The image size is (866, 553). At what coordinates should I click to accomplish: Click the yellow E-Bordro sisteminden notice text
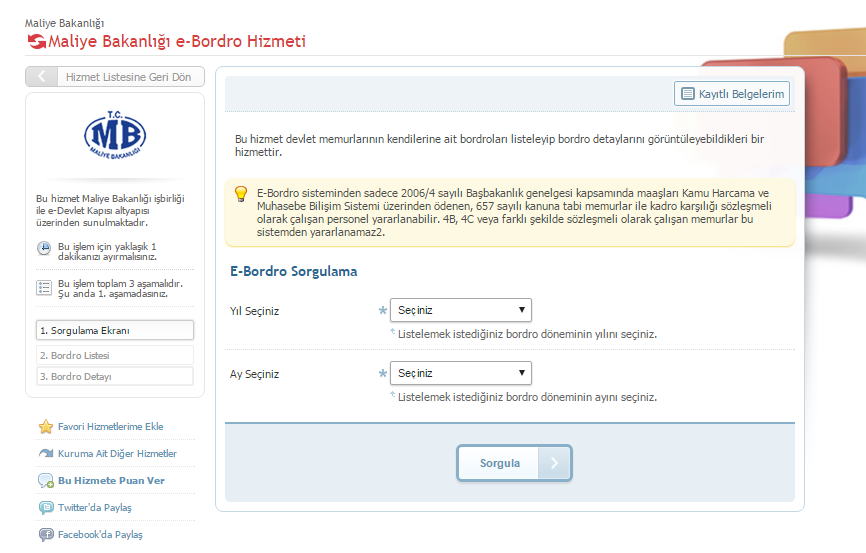[x=514, y=213]
